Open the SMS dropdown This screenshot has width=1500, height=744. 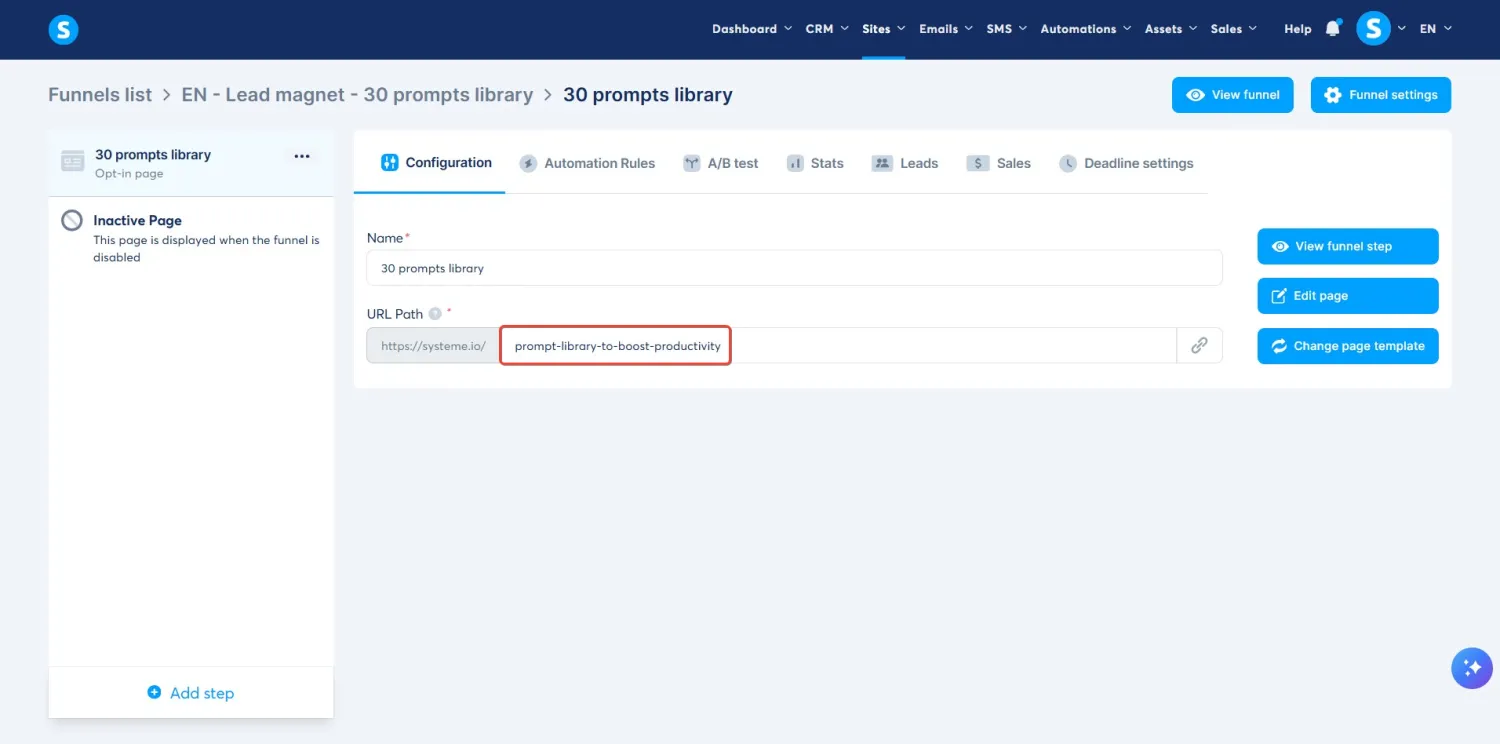click(1007, 29)
